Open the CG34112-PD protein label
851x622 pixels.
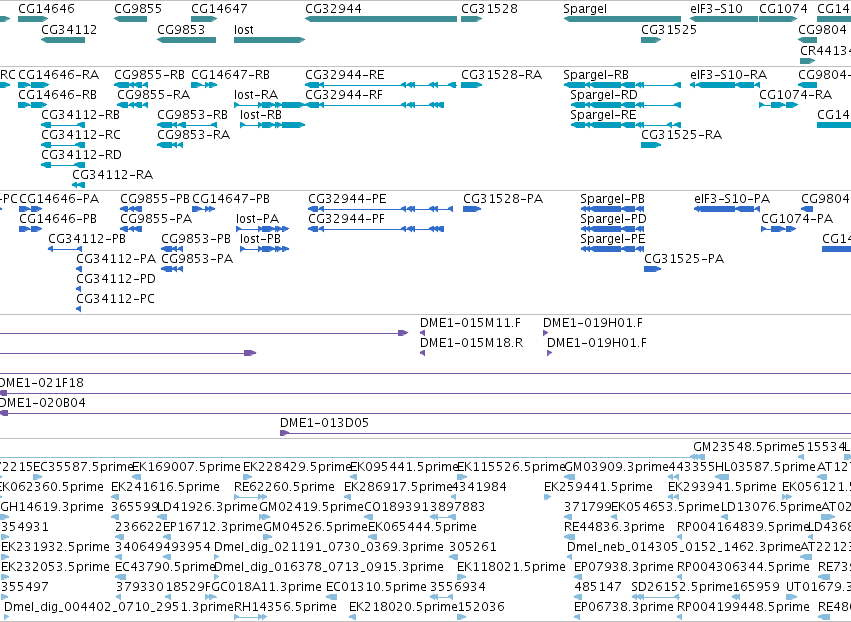[x=116, y=279]
